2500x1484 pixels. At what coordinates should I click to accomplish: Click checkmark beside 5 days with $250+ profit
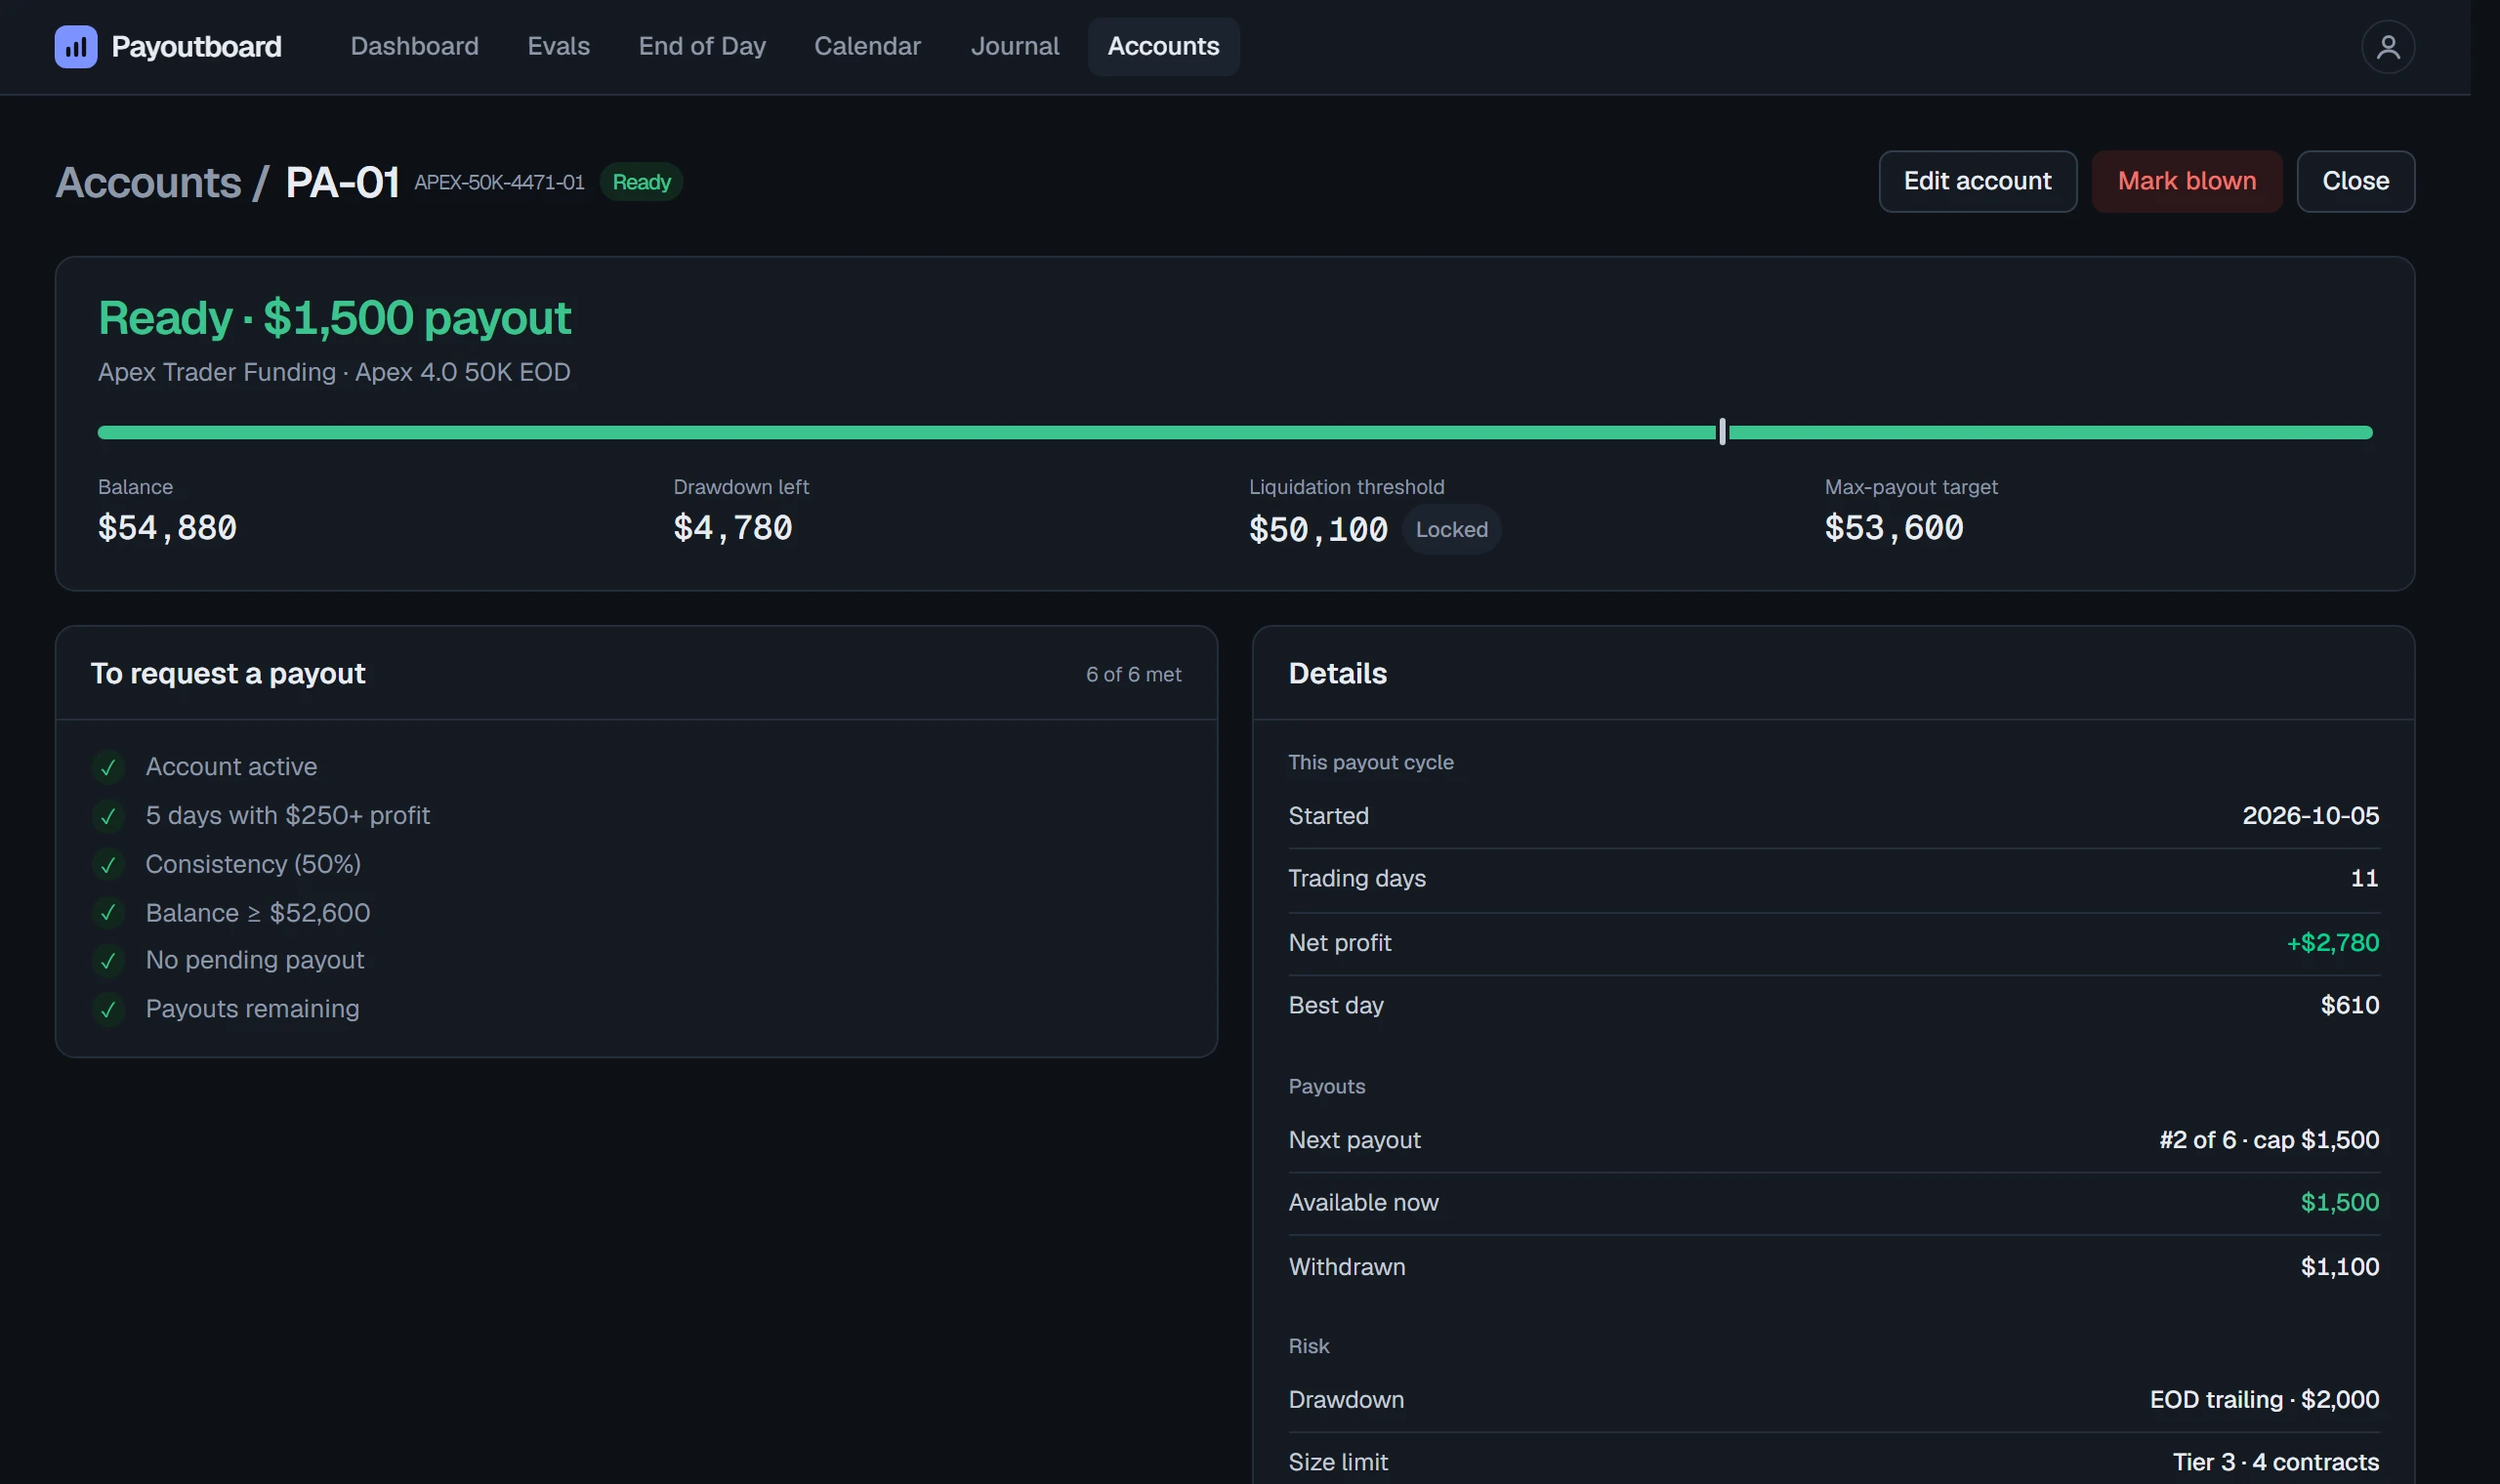tap(108, 816)
